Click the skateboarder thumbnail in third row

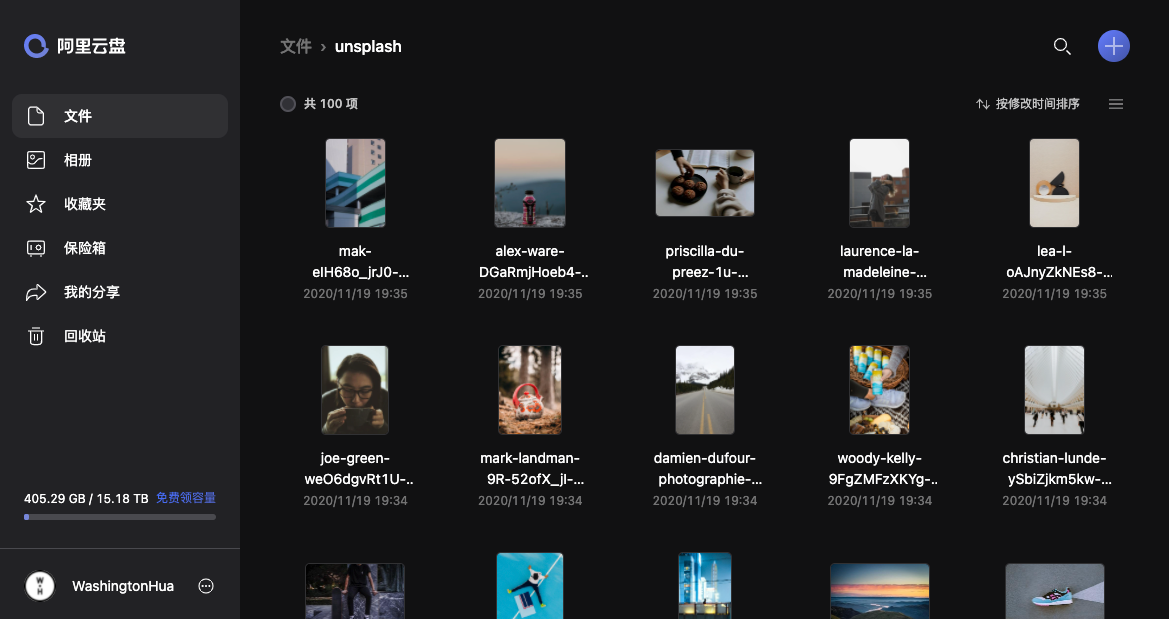pos(355,591)
